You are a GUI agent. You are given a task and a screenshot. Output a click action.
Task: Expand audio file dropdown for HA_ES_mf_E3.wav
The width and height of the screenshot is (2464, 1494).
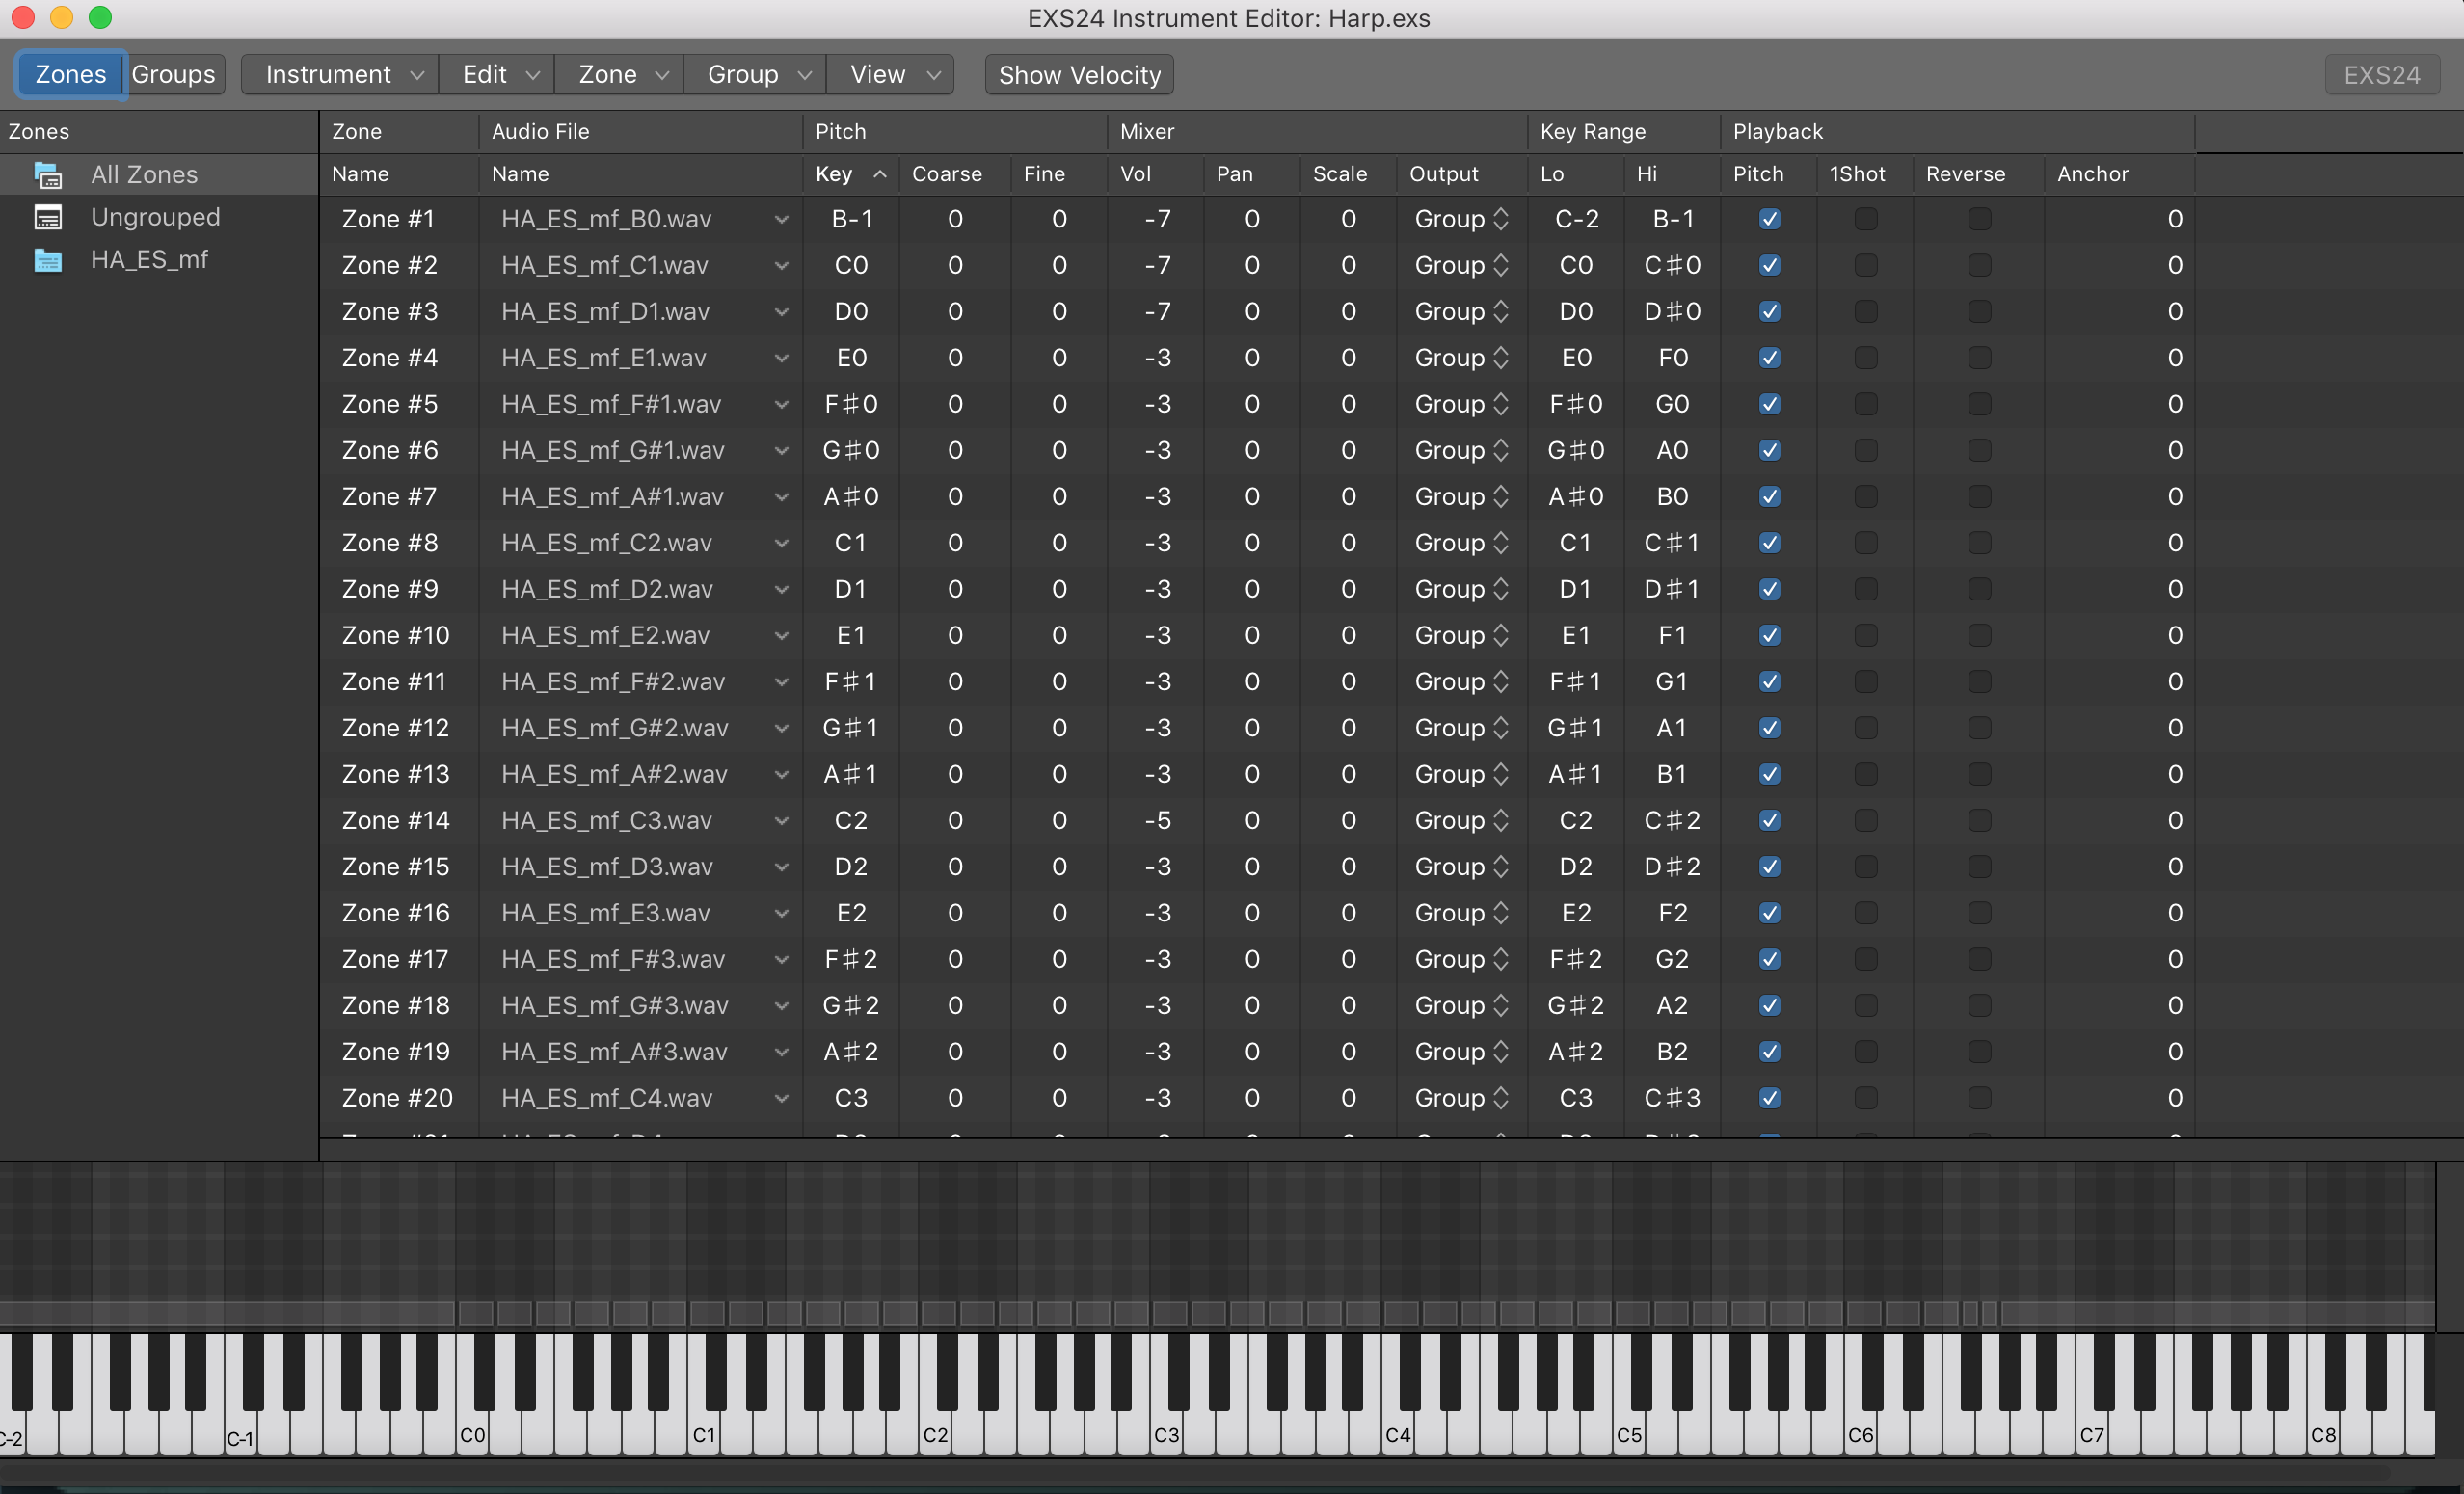coord(781,913)
